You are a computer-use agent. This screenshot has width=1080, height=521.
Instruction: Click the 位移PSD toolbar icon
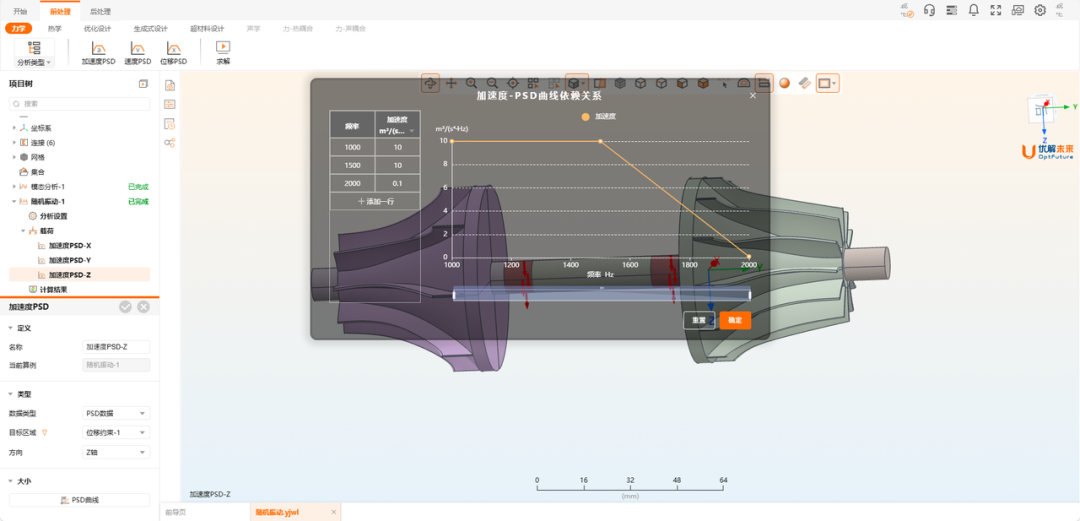[x=173, y=52]
